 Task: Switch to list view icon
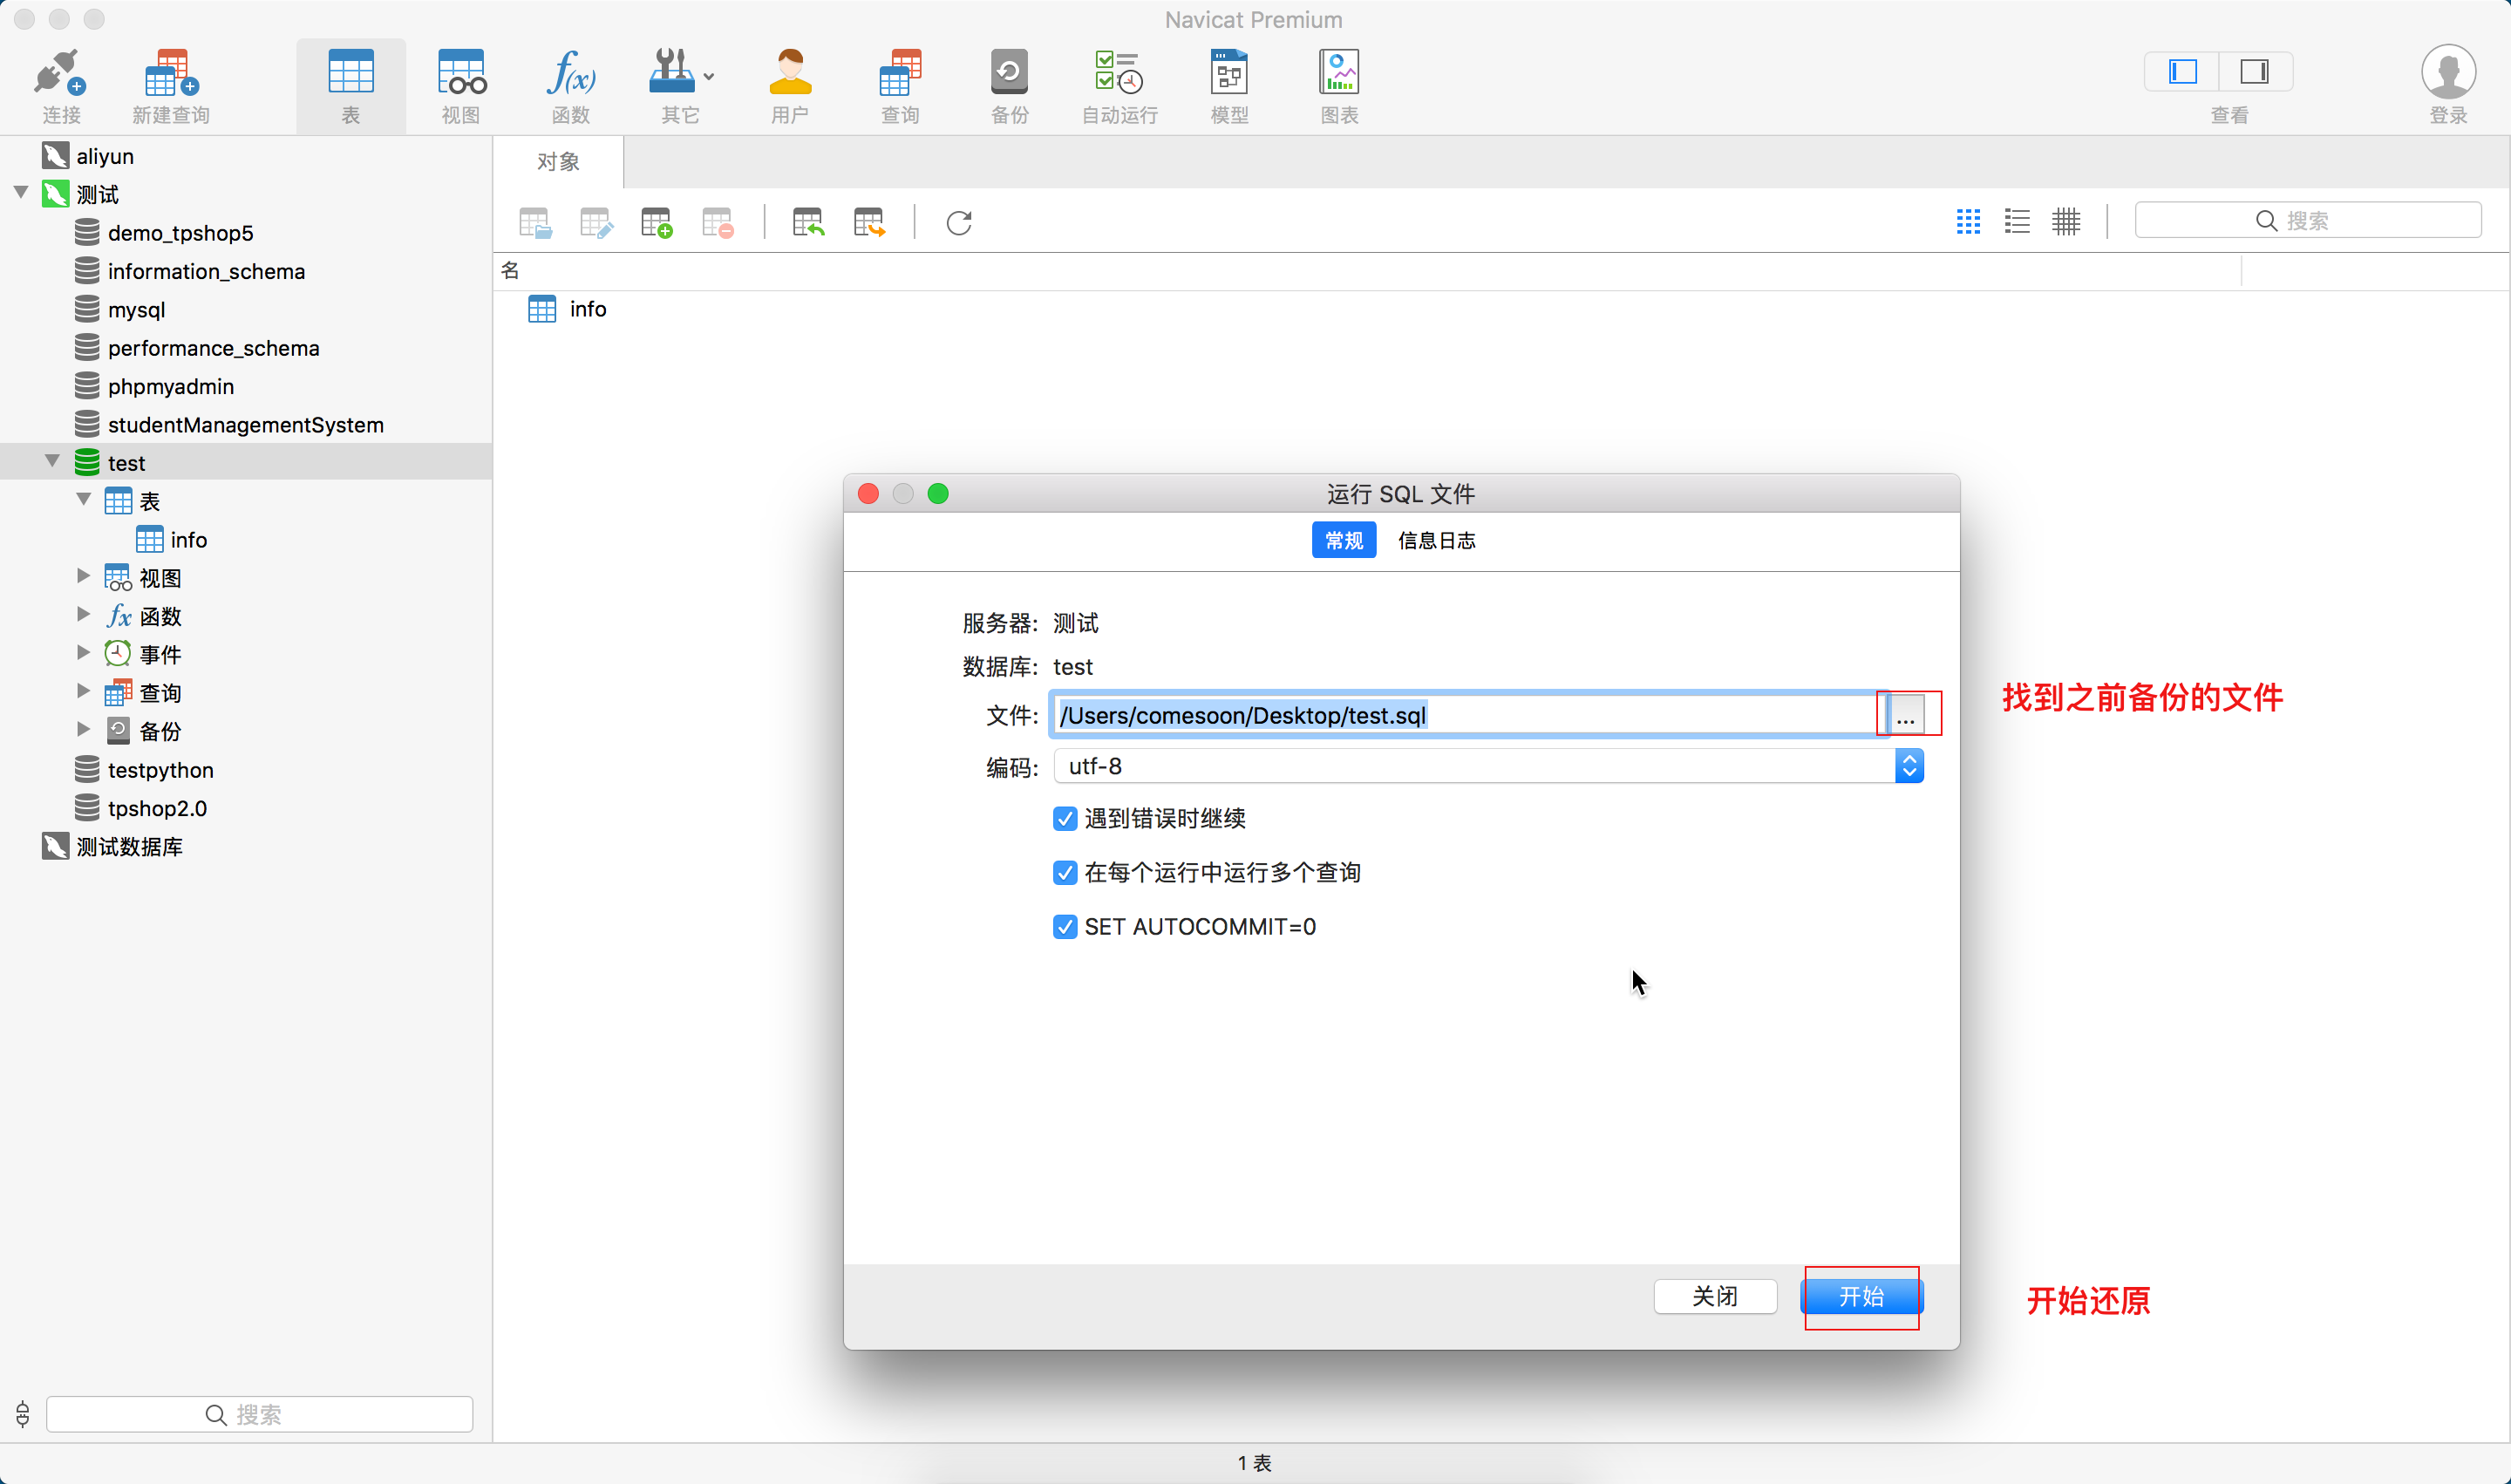coord(2016,221)
